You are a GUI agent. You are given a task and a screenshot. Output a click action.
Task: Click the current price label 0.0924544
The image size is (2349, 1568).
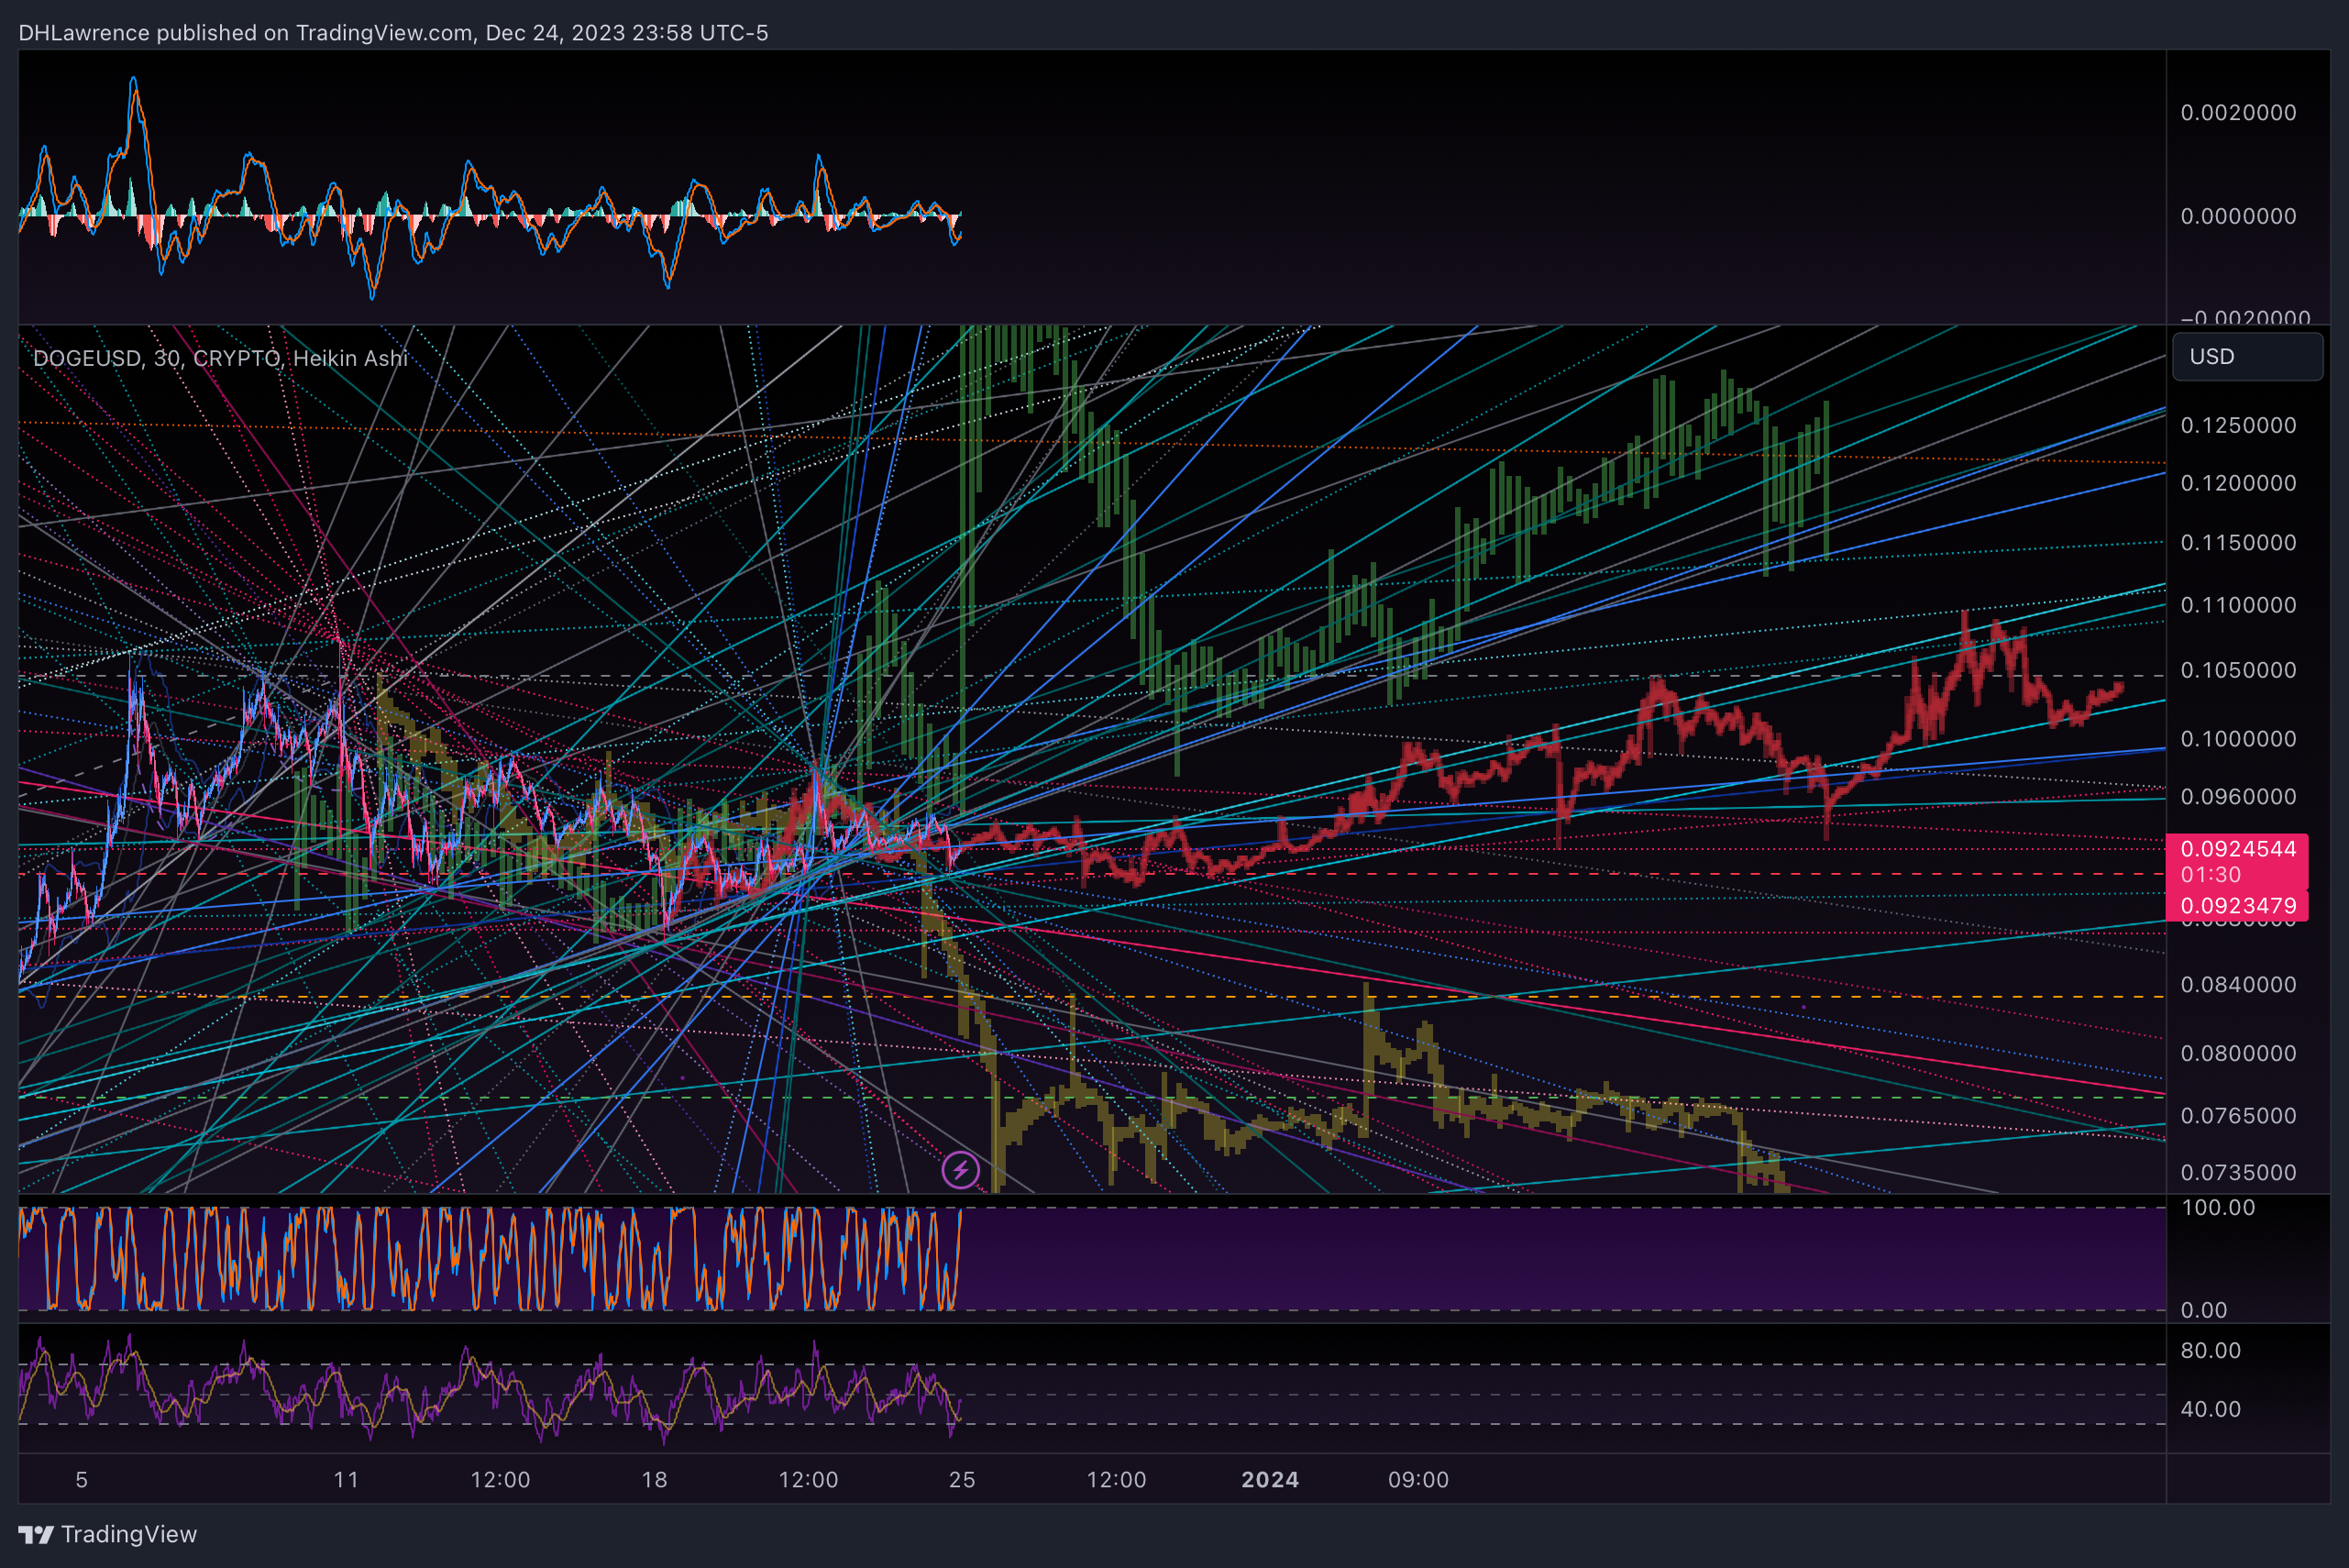(2238, 849)
